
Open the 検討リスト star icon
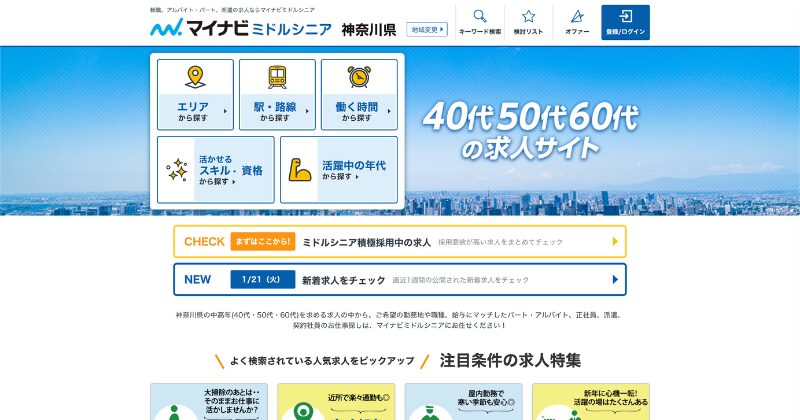pos(528,16)
